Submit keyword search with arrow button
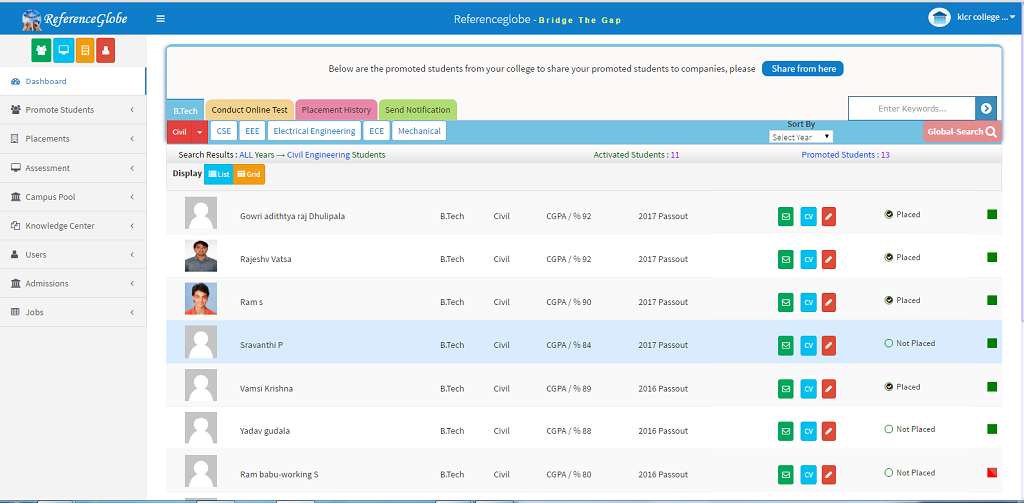1024x503 pixels. pos(986,109)
